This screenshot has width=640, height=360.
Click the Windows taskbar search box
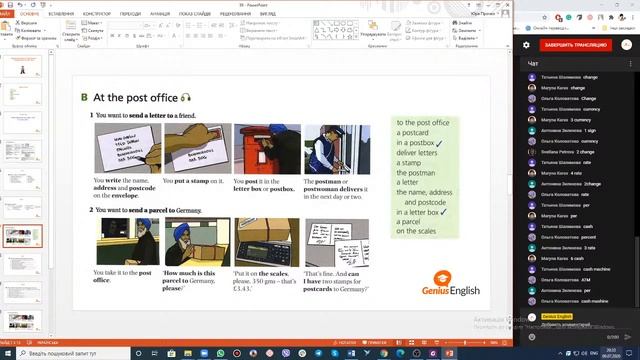[x=73, y=353]
